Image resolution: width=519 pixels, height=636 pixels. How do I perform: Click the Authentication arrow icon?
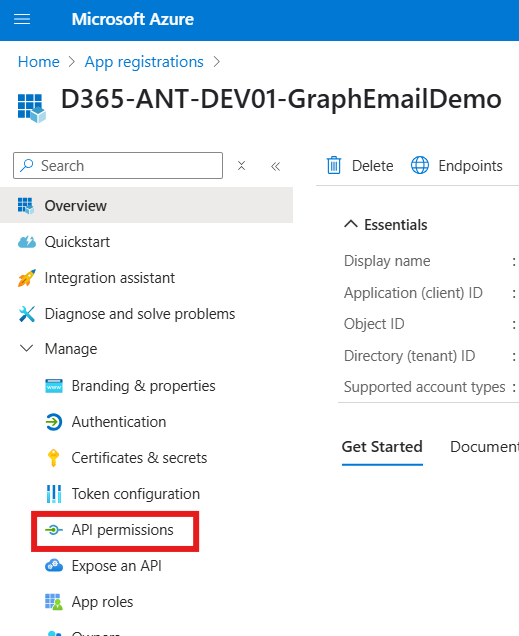click(54, 422)
